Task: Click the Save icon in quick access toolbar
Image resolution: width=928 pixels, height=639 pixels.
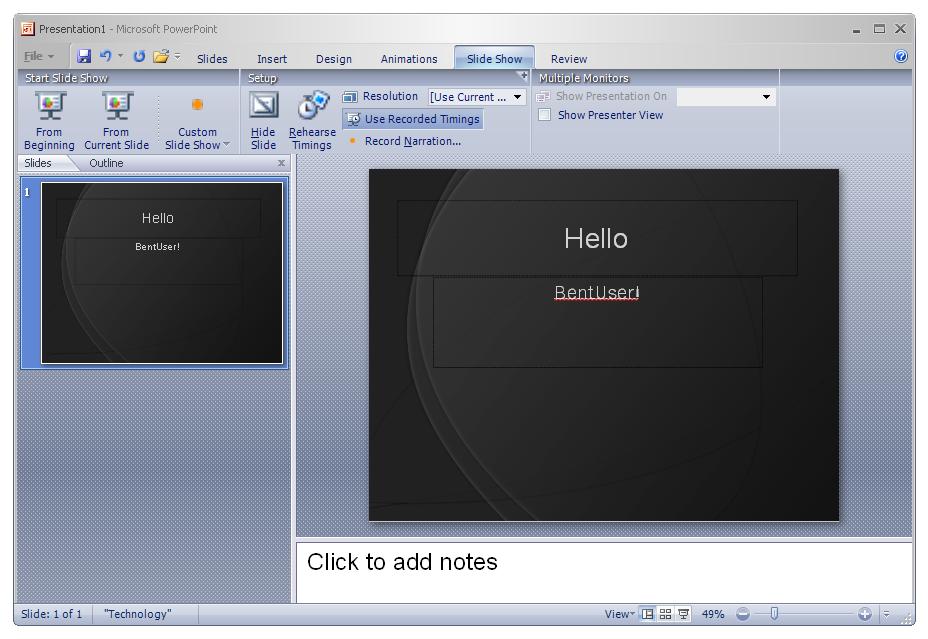Action: pos(84,56)
